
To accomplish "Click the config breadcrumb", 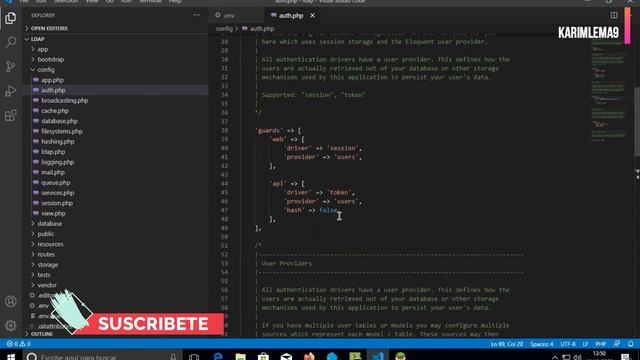I will (x=224, y=29).
